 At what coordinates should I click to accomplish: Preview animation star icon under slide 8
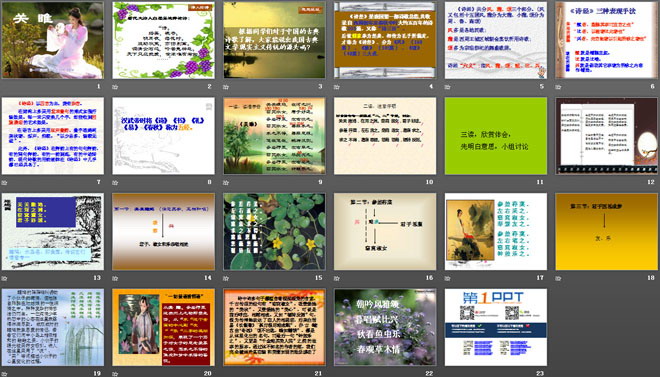[115, 183]
